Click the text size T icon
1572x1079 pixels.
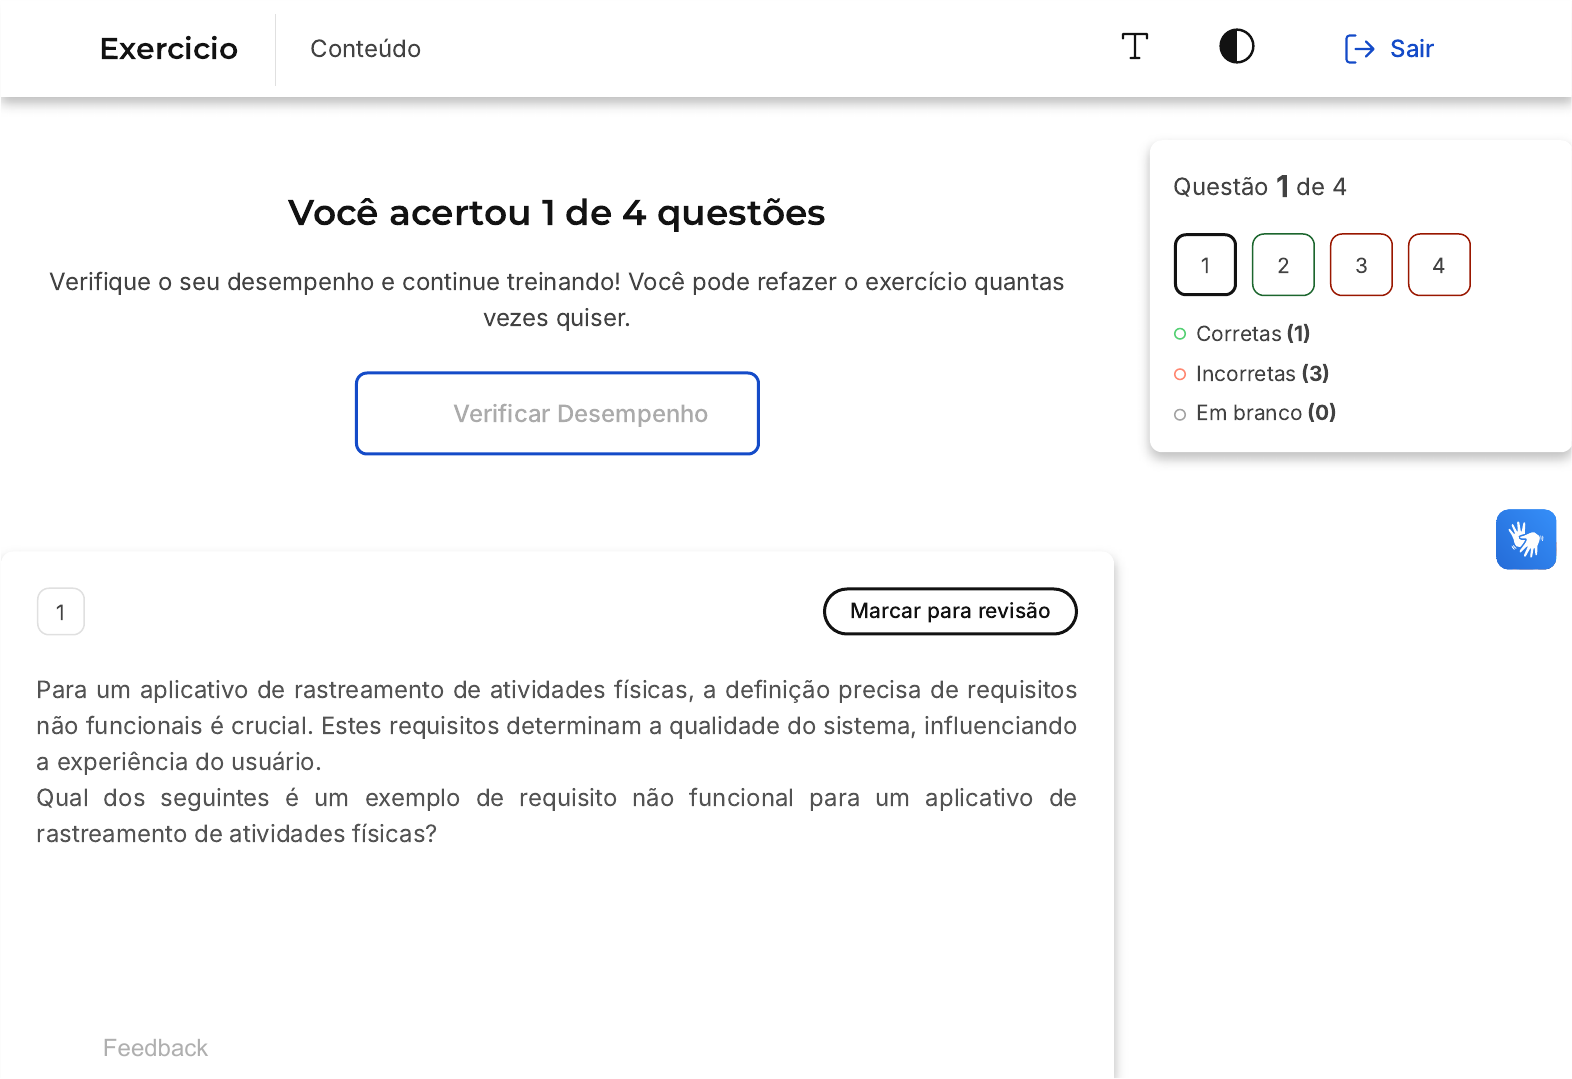pyautogui.click(x=1134, y=47)
